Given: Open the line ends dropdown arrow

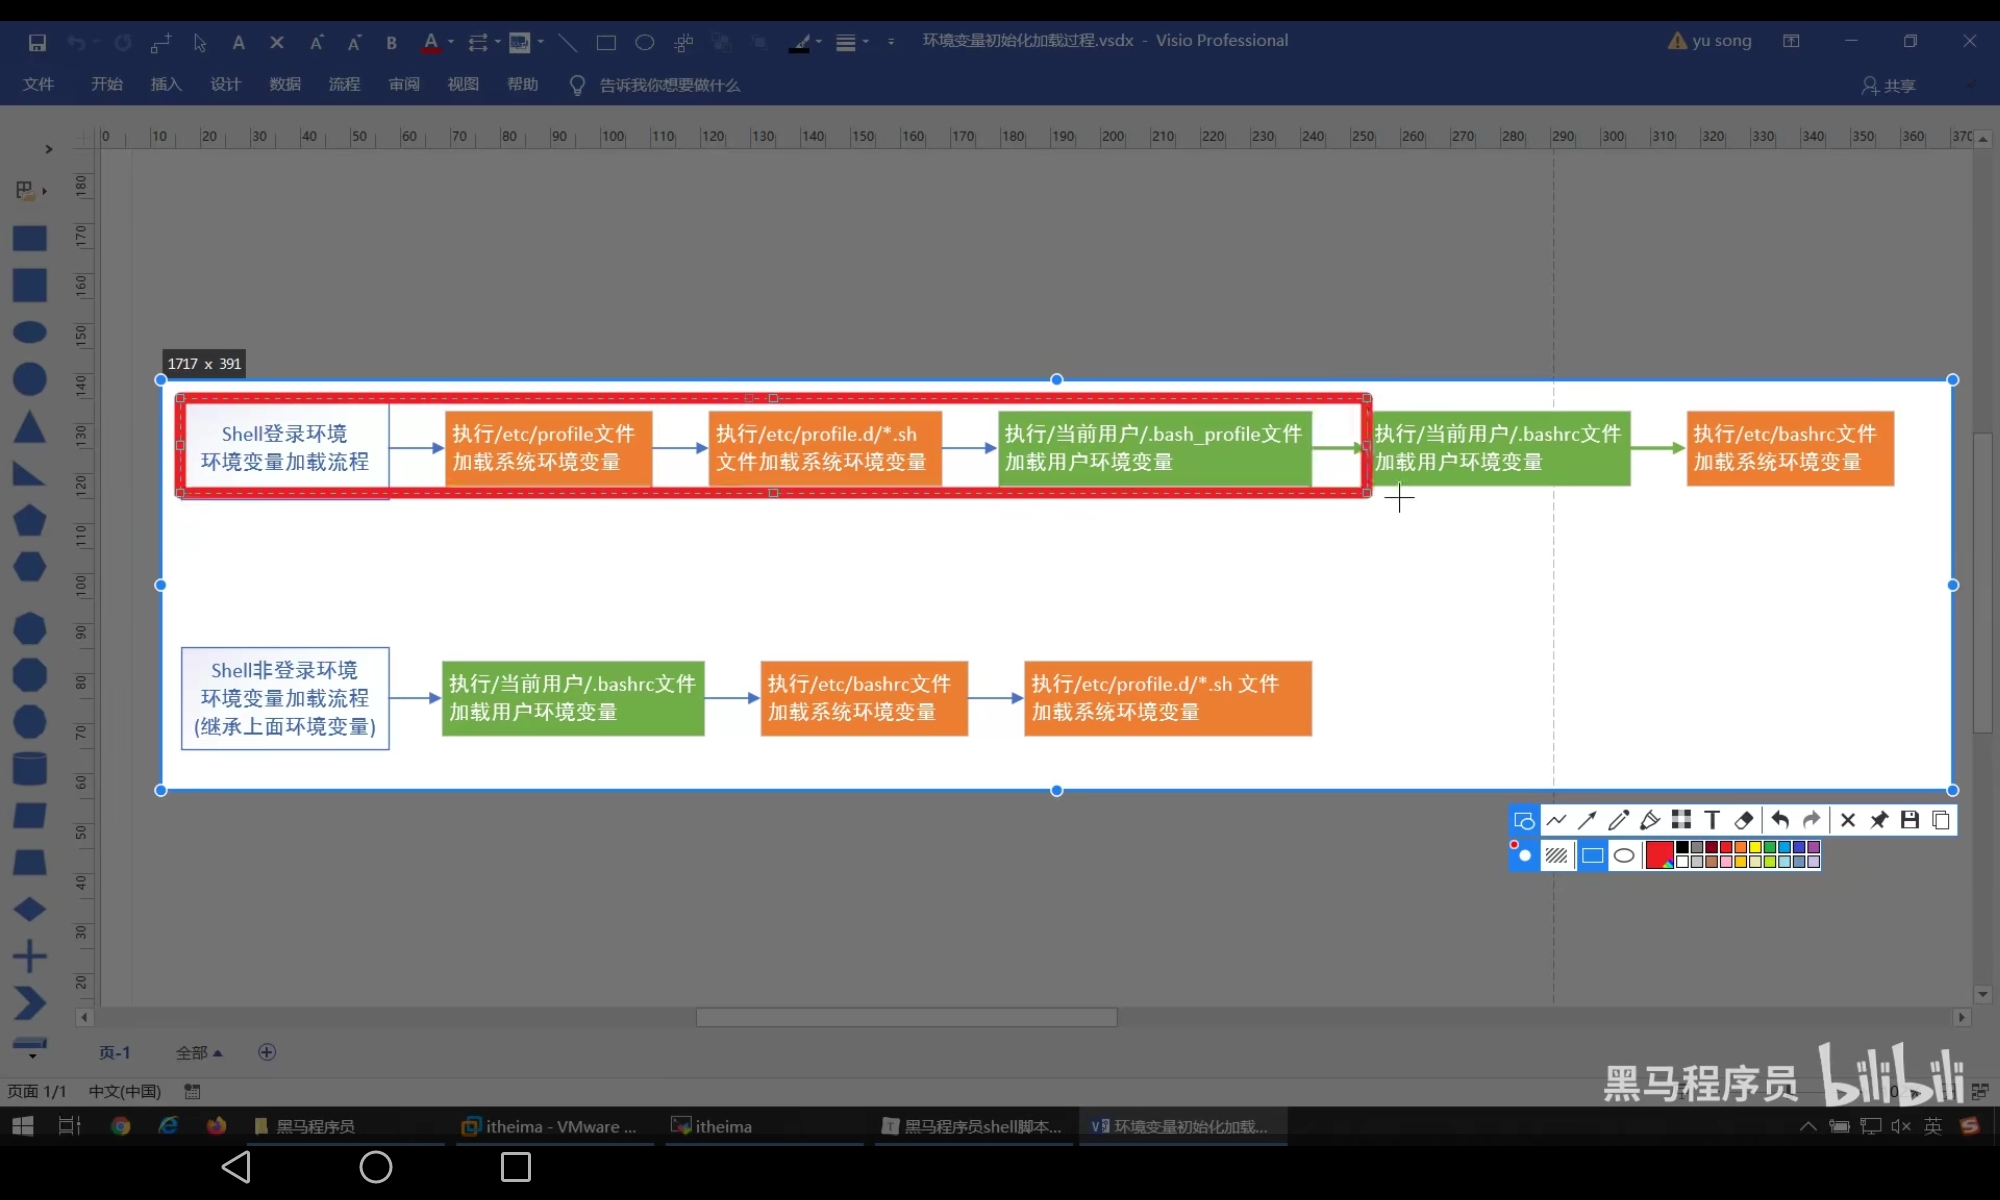Looking at the screenshot, I should pyautogui.click(x=497, y=42).
